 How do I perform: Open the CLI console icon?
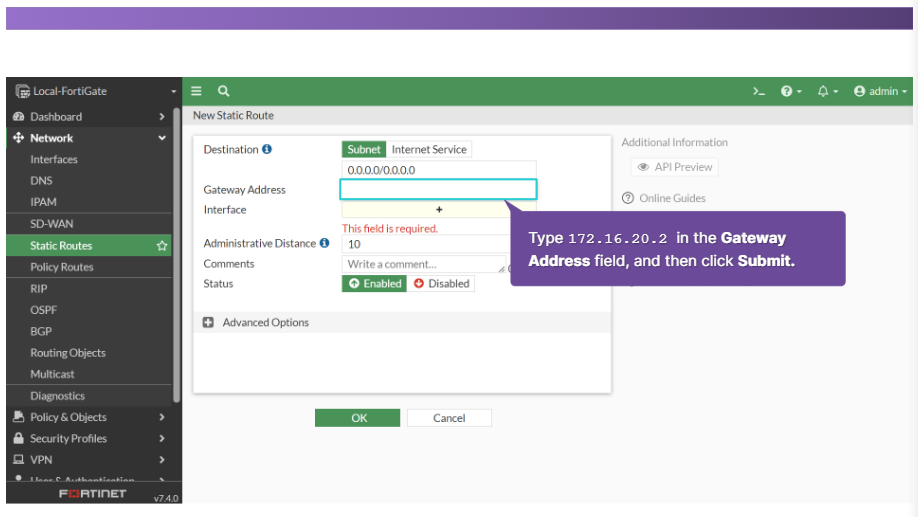(x=759, y=91)
